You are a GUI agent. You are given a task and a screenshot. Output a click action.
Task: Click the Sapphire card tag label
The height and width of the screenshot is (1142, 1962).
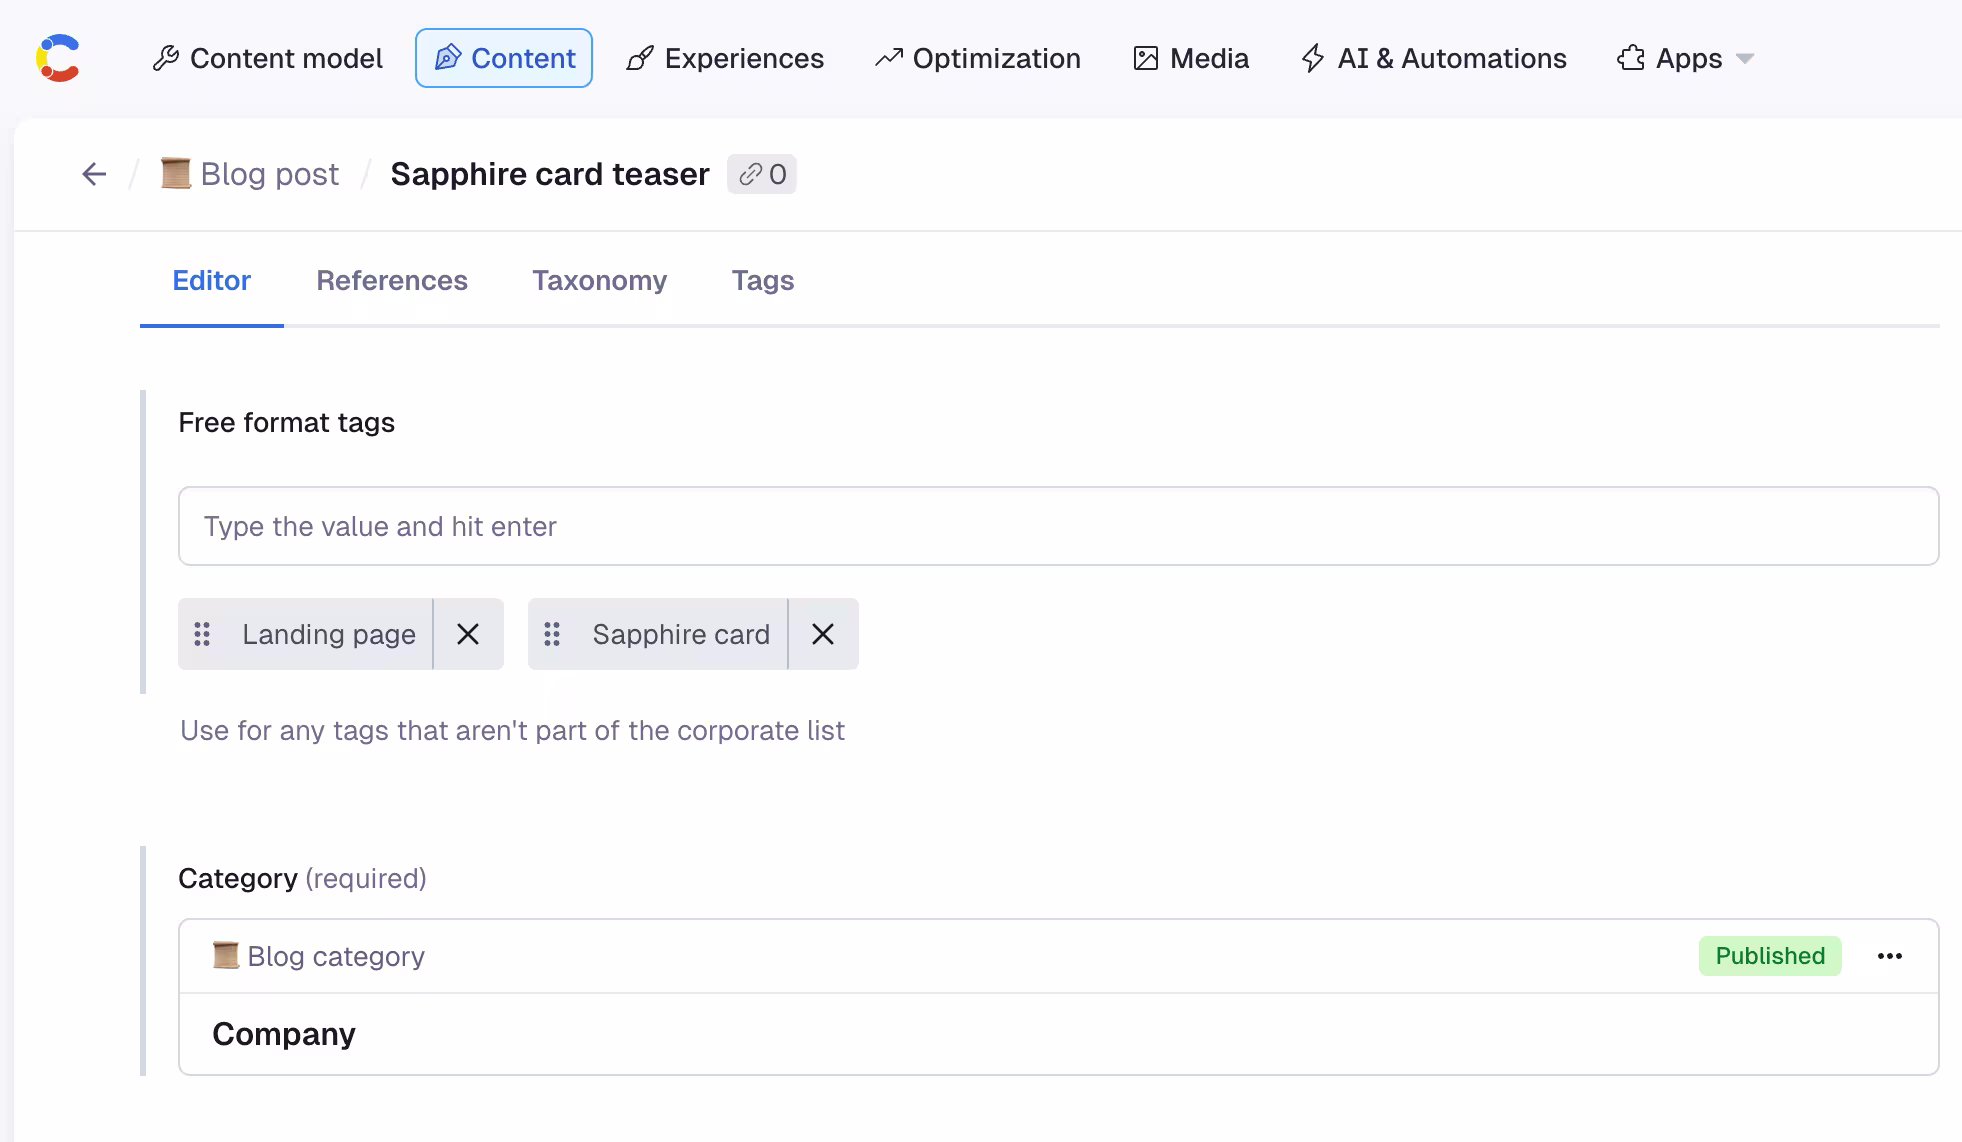click(x=681, y=634)
